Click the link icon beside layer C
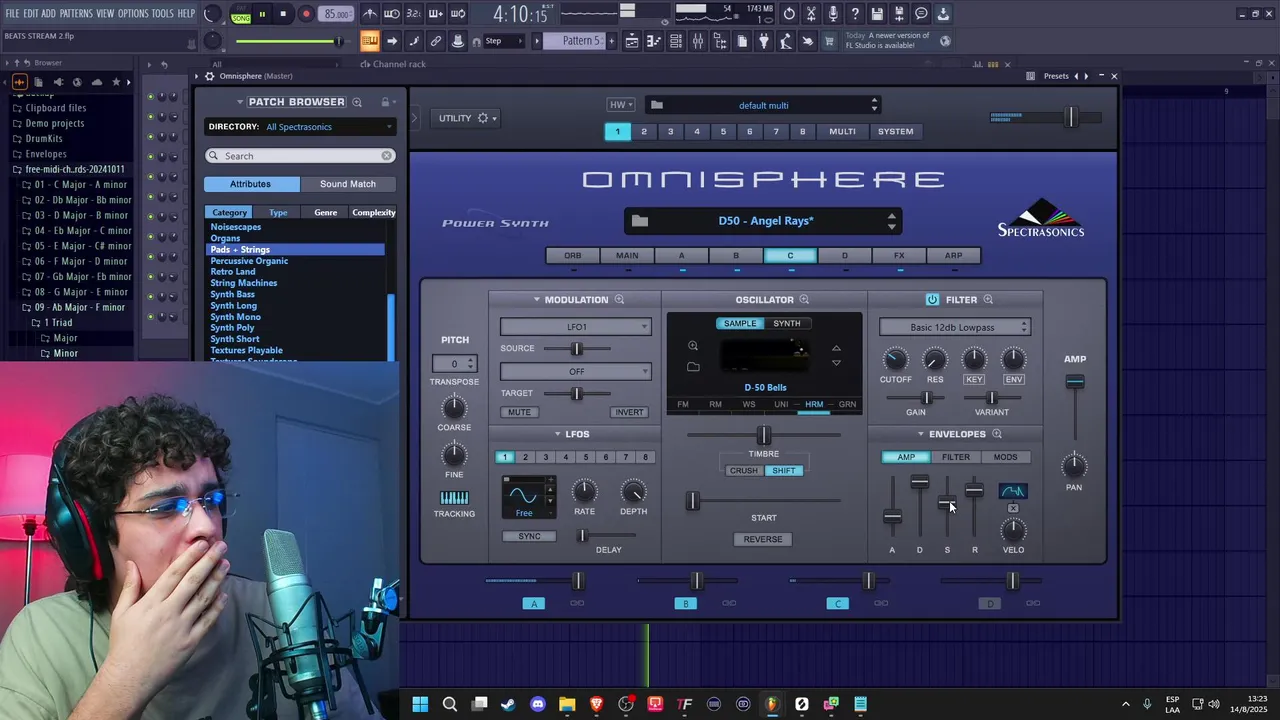 [881, 603]
